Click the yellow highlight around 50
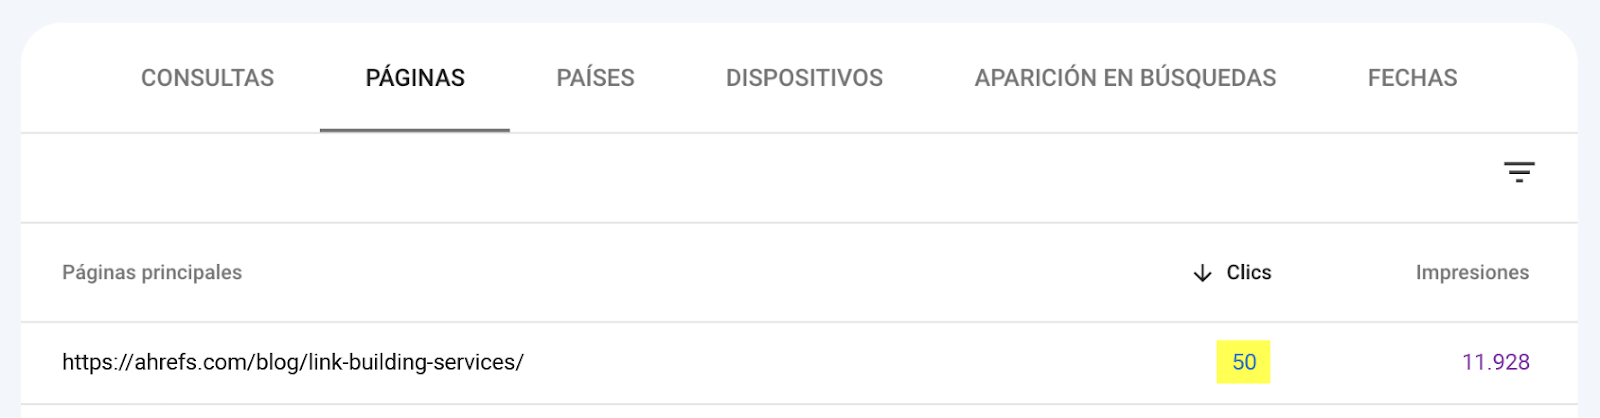Image resolution: width=1600 pixels, height=418 pixels. (1244, 362)
